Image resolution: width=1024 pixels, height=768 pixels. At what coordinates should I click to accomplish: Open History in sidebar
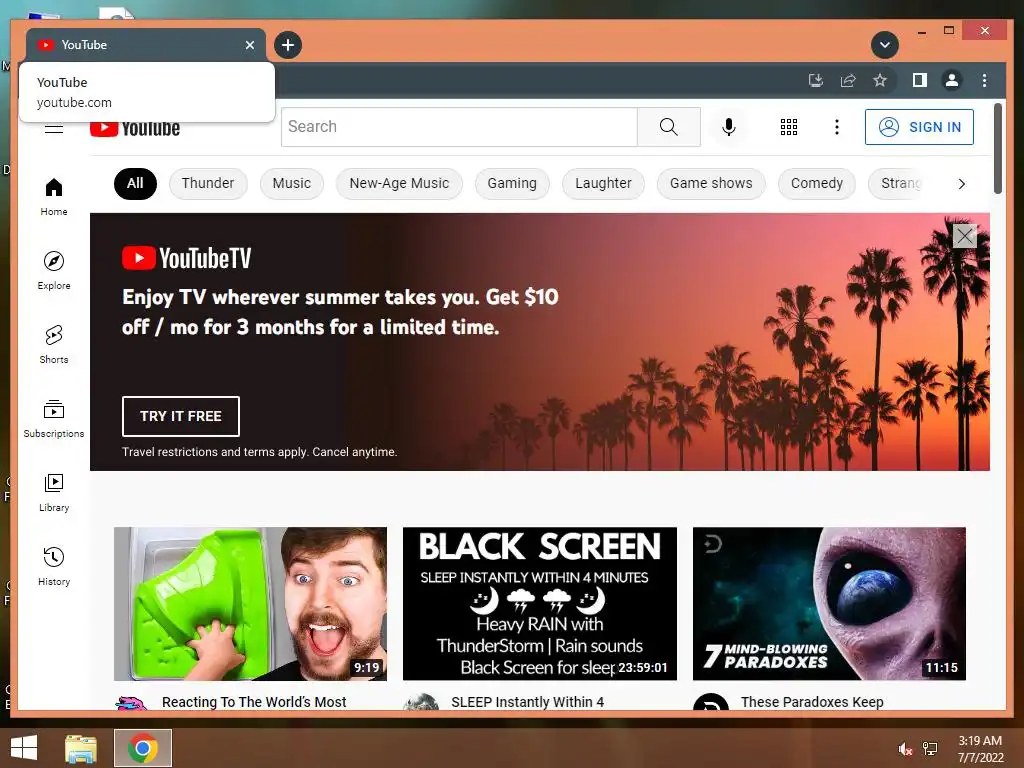[x=54, y=566]
